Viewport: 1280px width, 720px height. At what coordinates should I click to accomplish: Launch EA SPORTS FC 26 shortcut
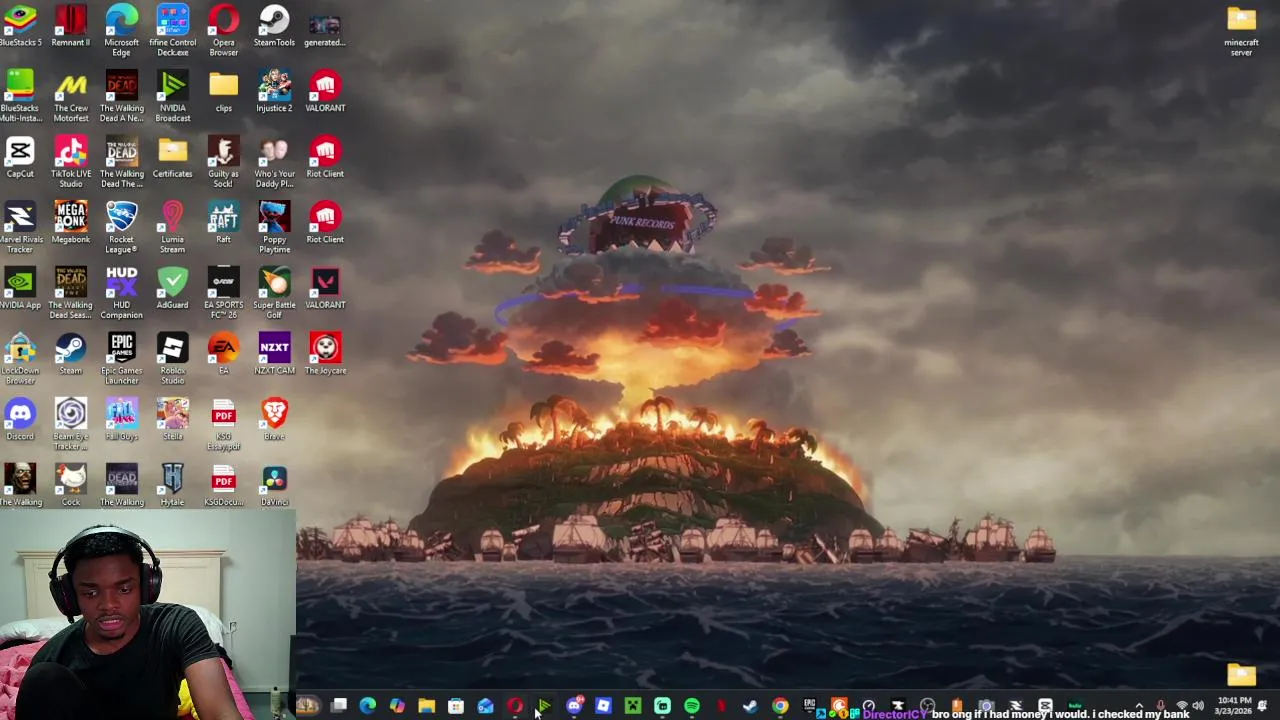(x=224, y=293)
